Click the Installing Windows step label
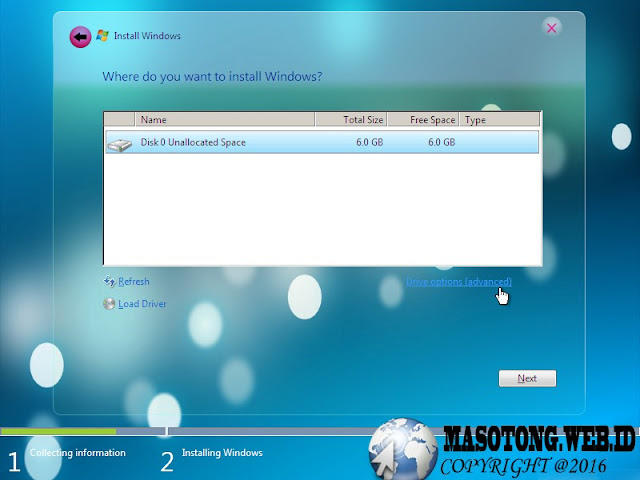 point(222,453)
